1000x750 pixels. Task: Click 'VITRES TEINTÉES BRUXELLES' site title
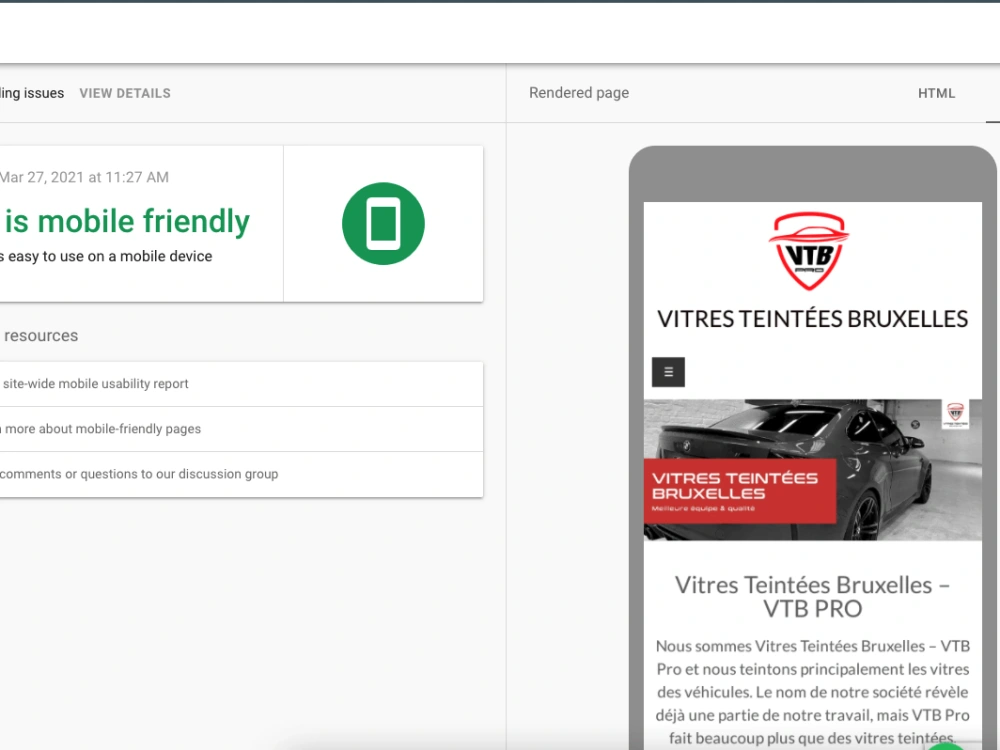tap(812, 319)
